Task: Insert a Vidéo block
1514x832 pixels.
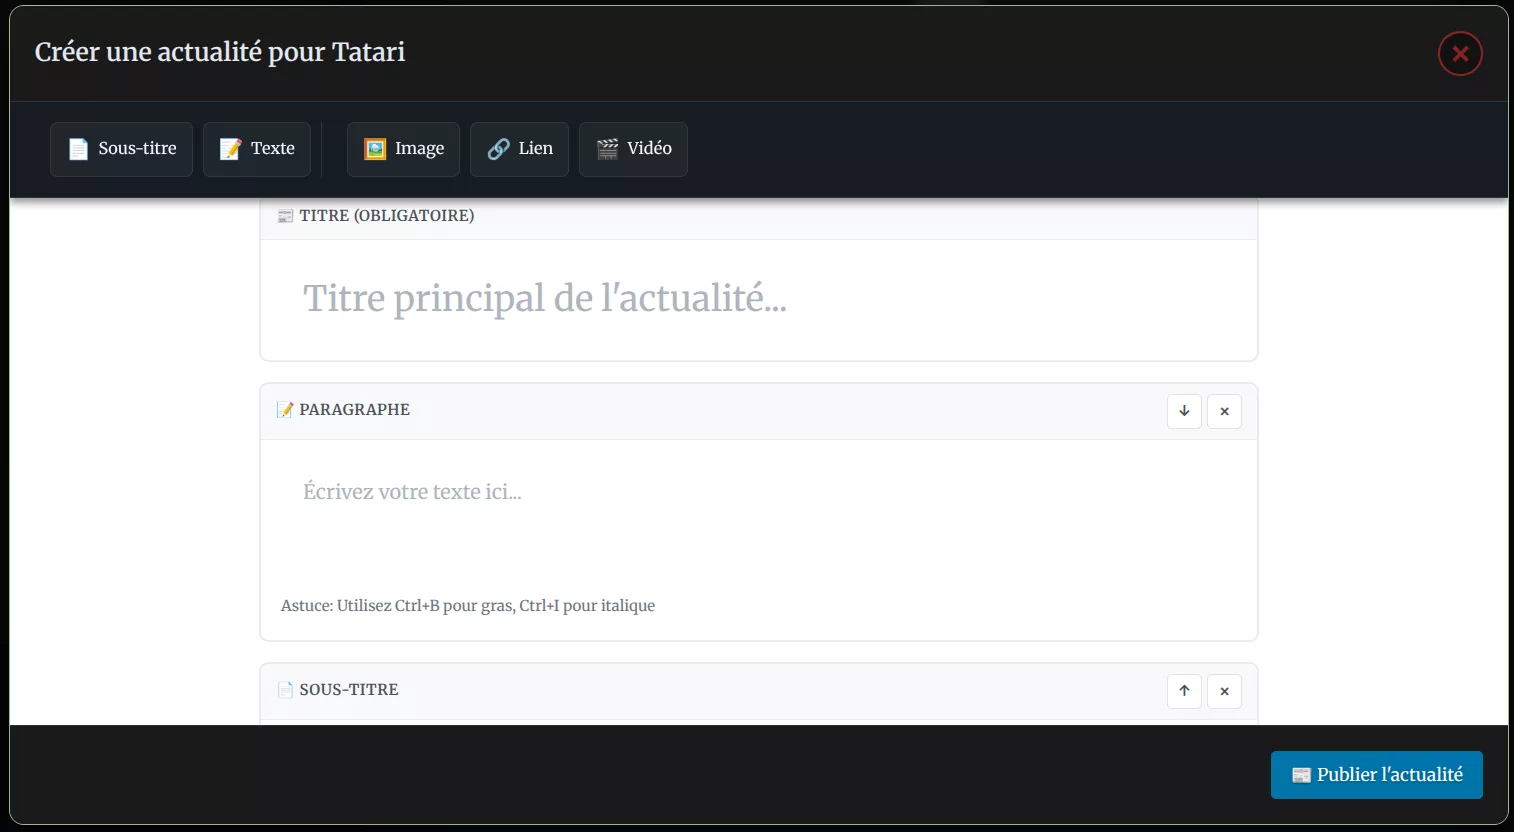Action: [x=633, y=149]
